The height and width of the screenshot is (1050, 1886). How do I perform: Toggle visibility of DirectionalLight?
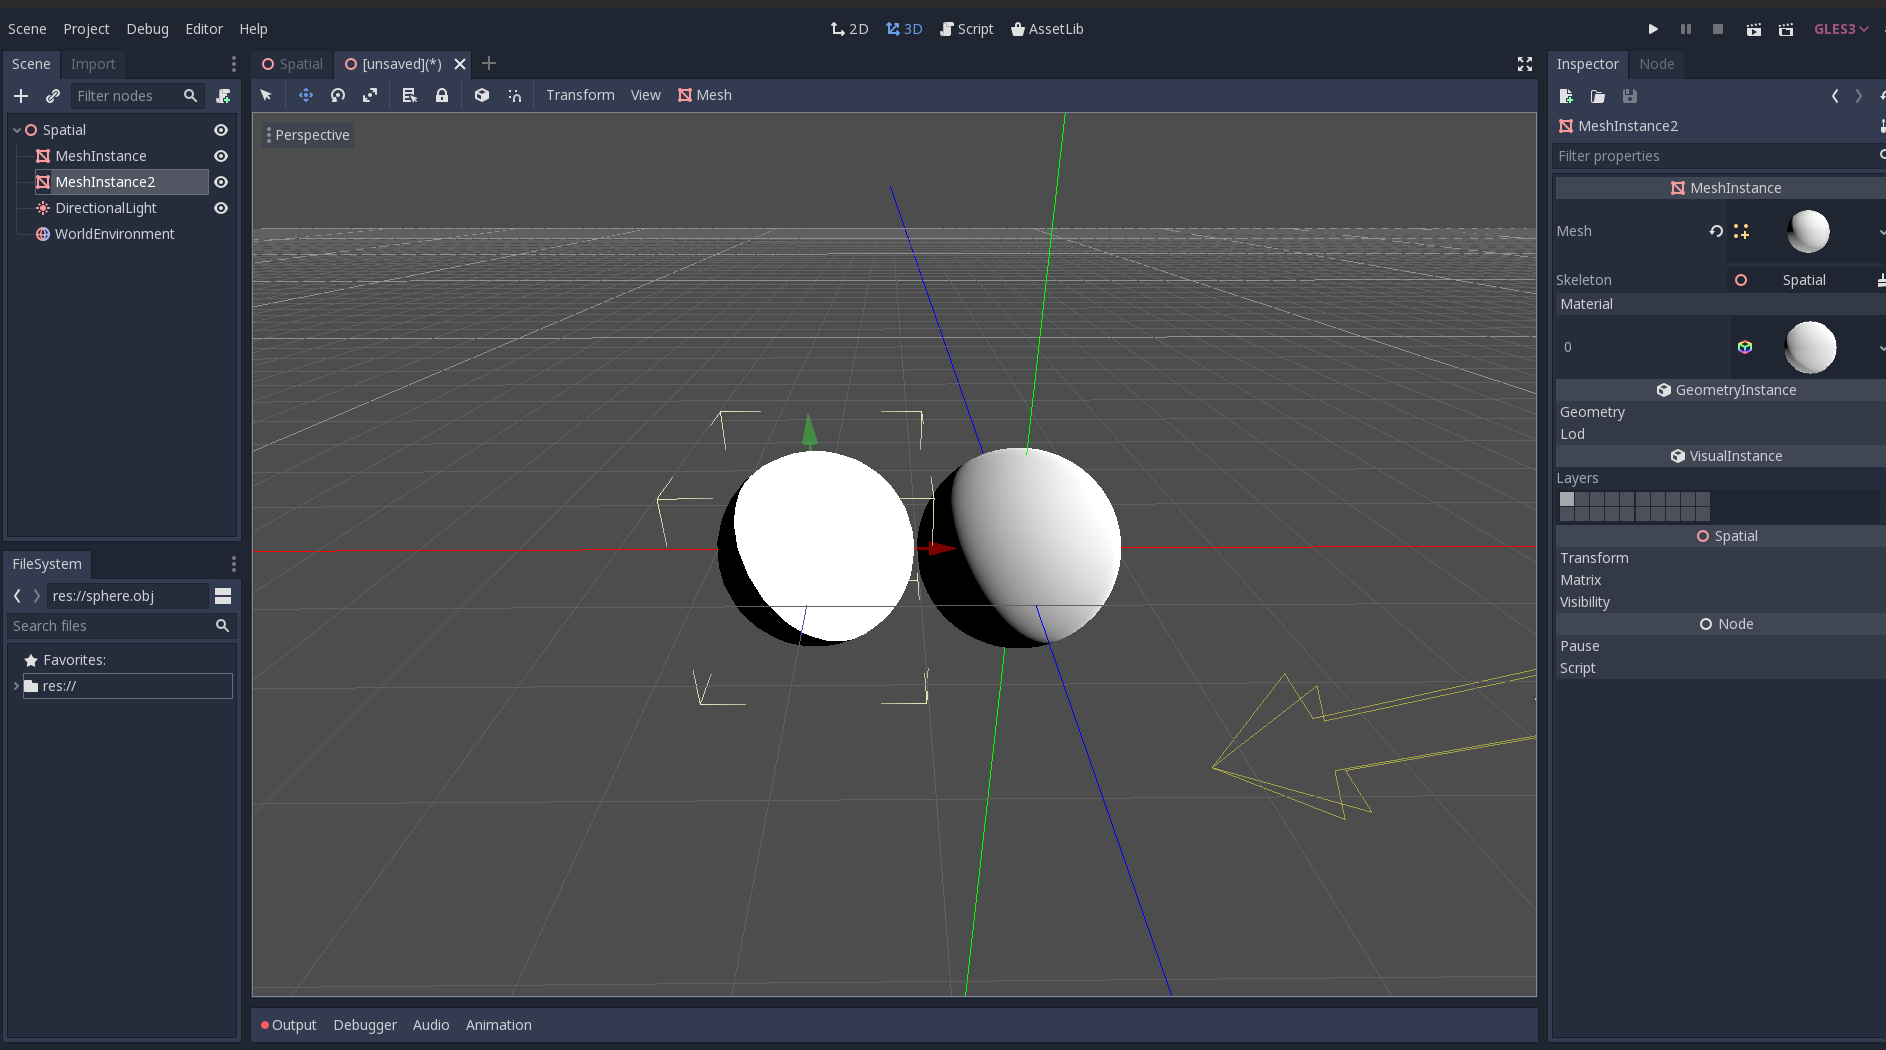click(x=221, y=208)
